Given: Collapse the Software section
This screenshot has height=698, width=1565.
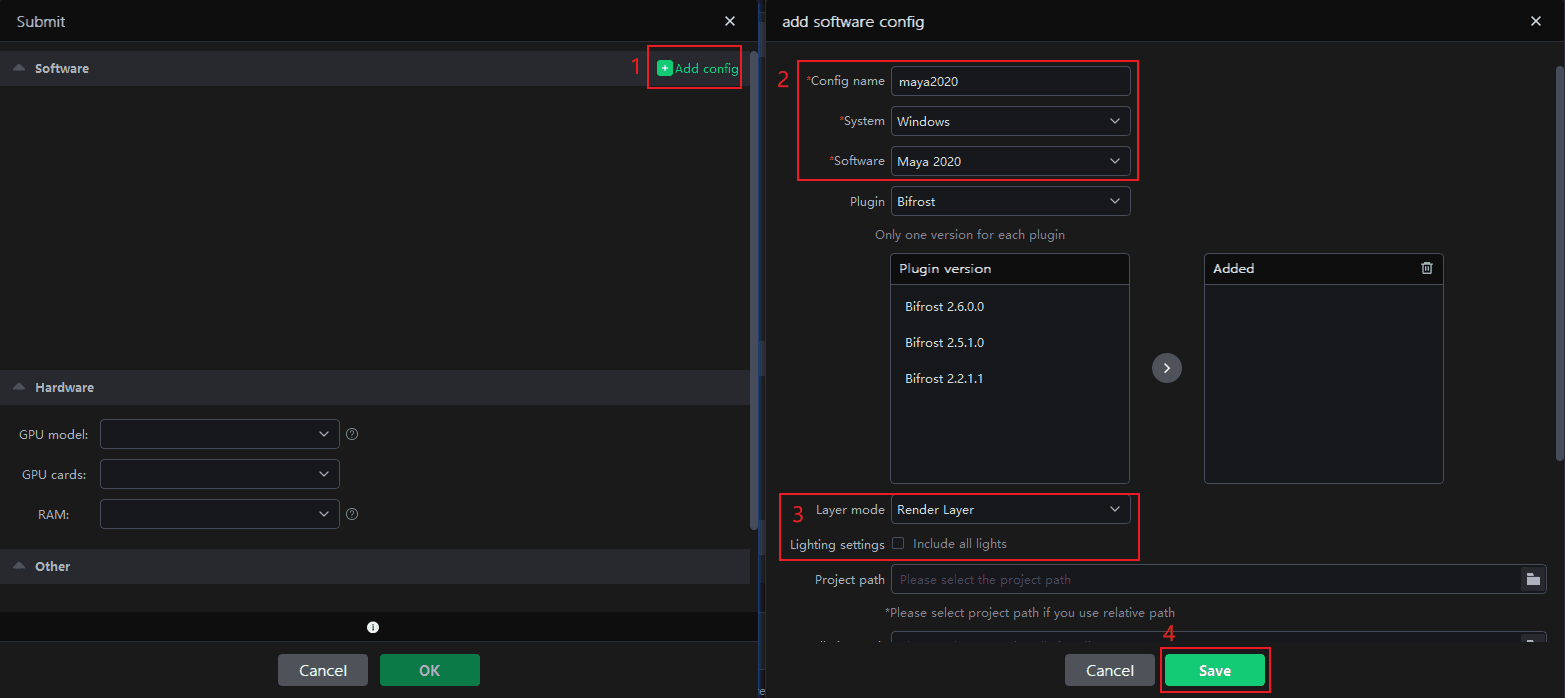Looking at the screenshot, I should click(19, 68).
